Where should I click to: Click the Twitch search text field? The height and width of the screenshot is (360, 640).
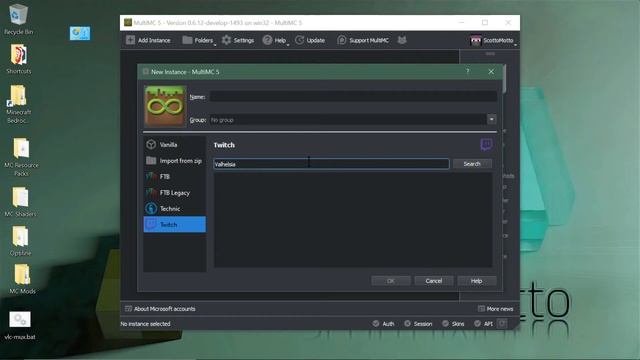(x=331, y=164)
